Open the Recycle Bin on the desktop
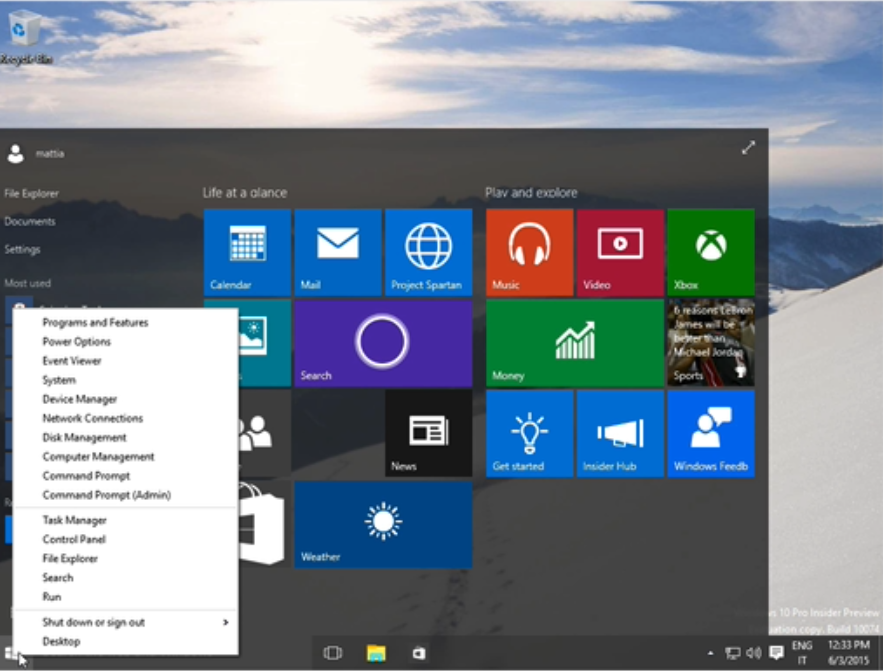883x671 pixels. pos(25,37)
